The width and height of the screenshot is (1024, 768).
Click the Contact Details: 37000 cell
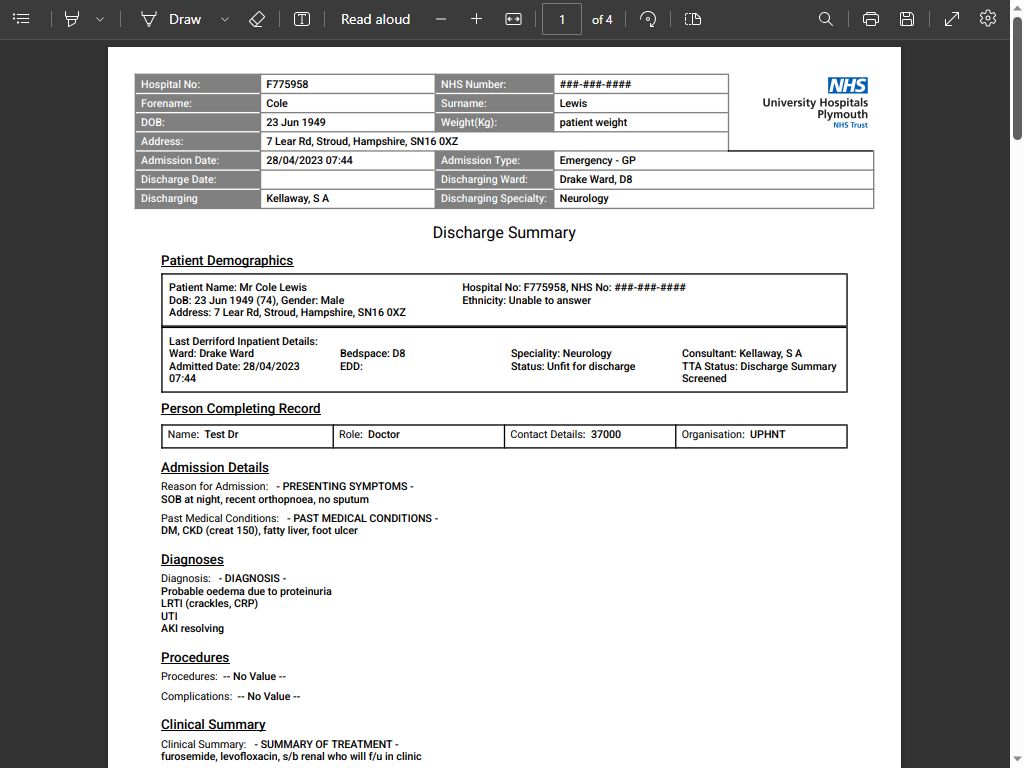pyautogui.click(x=590, y=436)
